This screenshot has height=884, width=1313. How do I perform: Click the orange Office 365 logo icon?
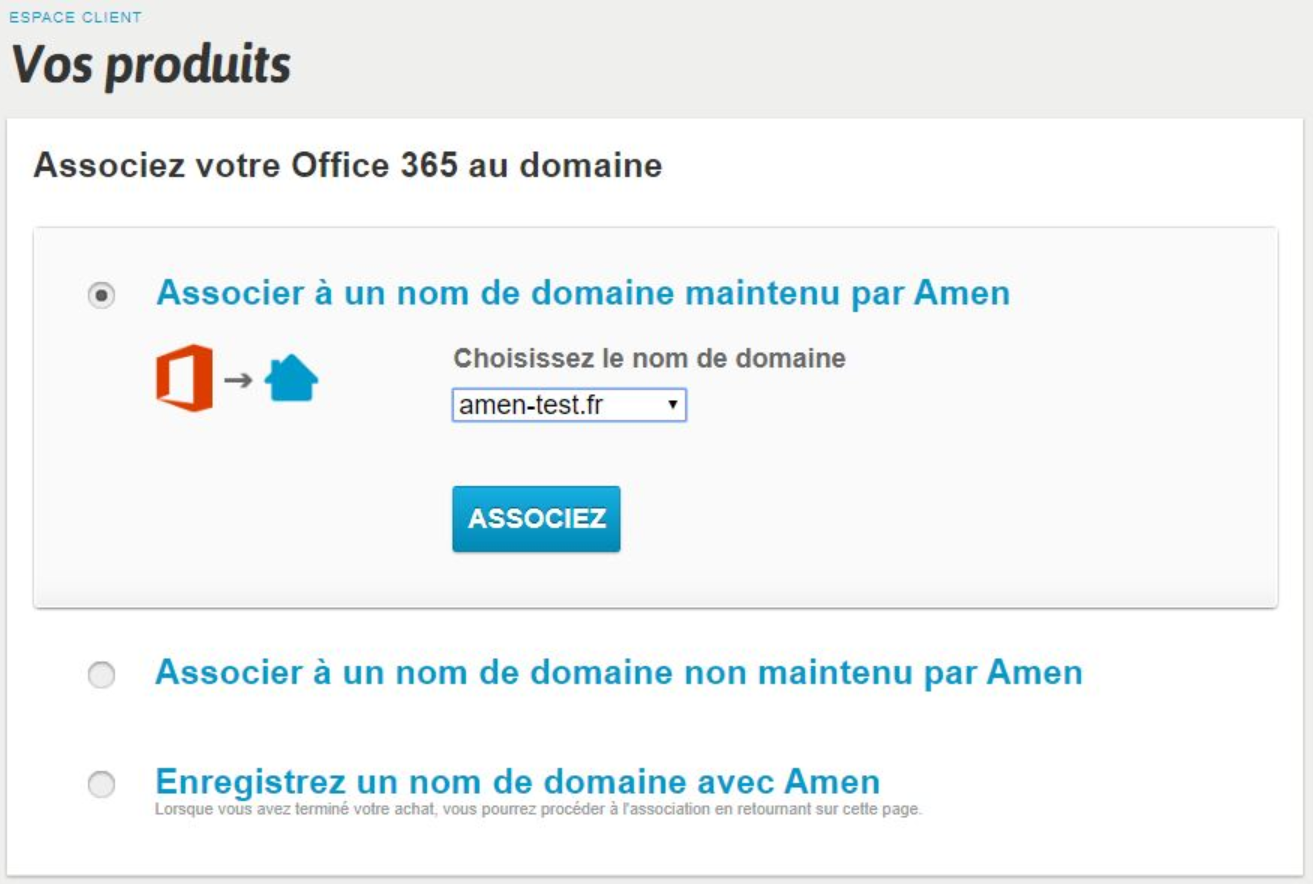(184, 378)
